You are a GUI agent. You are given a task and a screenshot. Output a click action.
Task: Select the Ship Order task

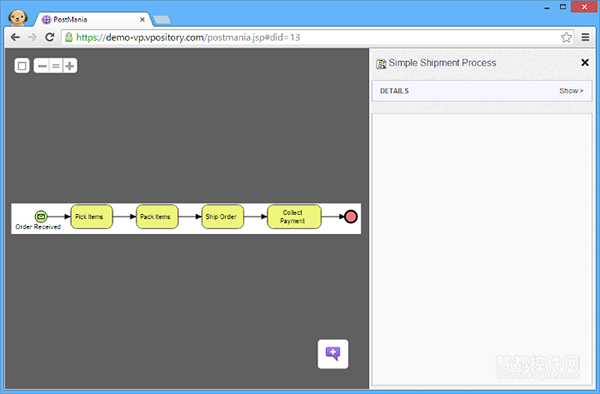point(223,217)
